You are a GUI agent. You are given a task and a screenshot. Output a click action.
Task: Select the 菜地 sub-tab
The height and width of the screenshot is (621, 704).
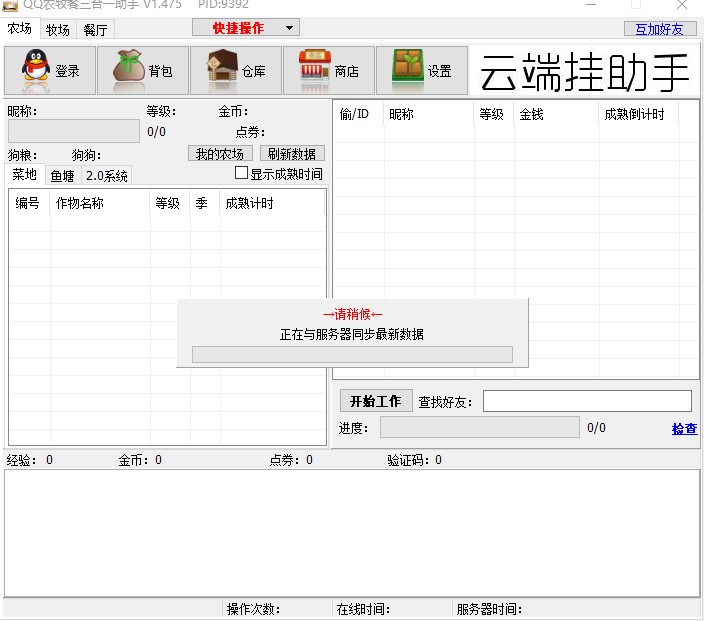(24, 174)
